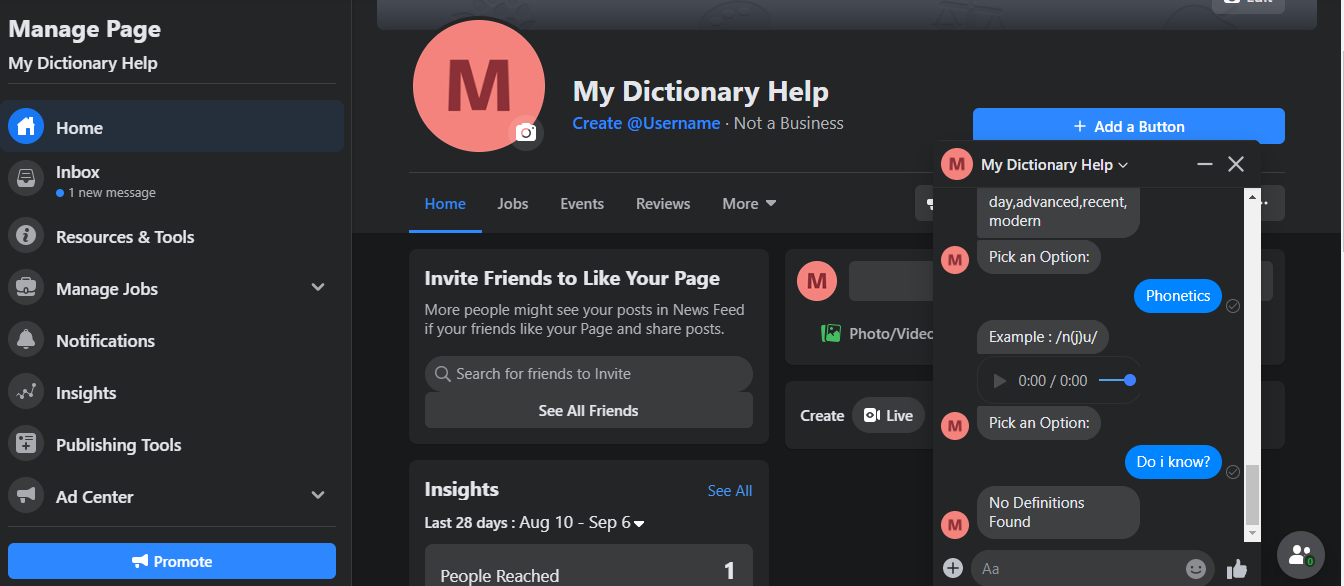
Task: Click the Live video button
Action: [888, 415]
